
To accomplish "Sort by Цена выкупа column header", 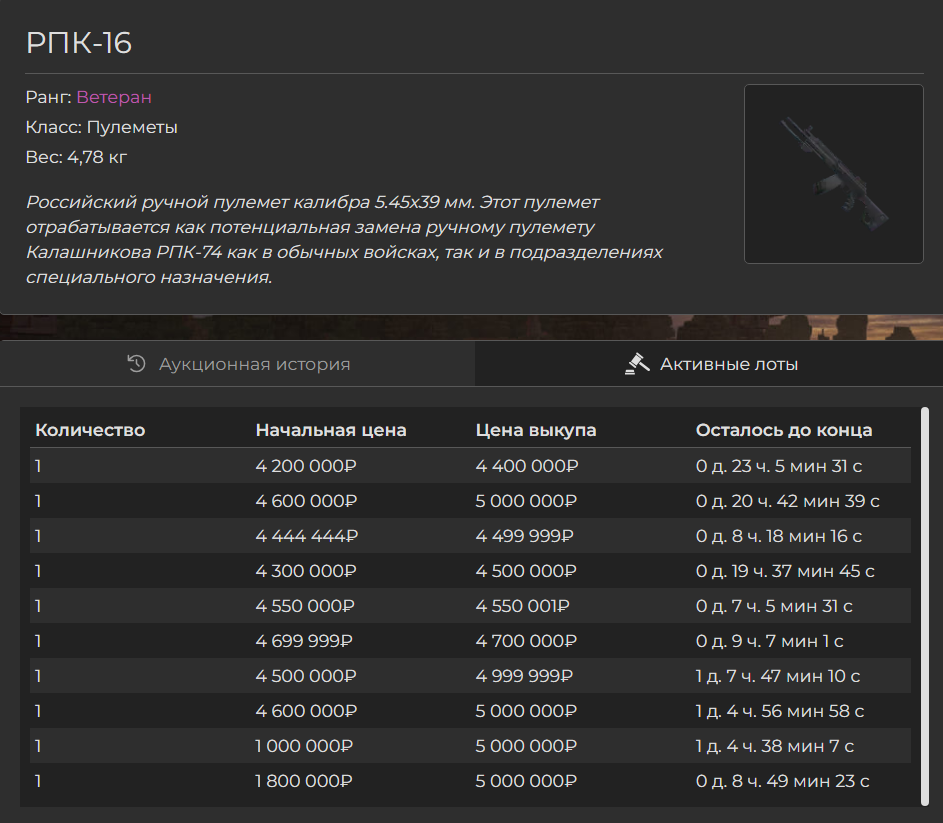I will pyautogui.click(x=536, y=430).
